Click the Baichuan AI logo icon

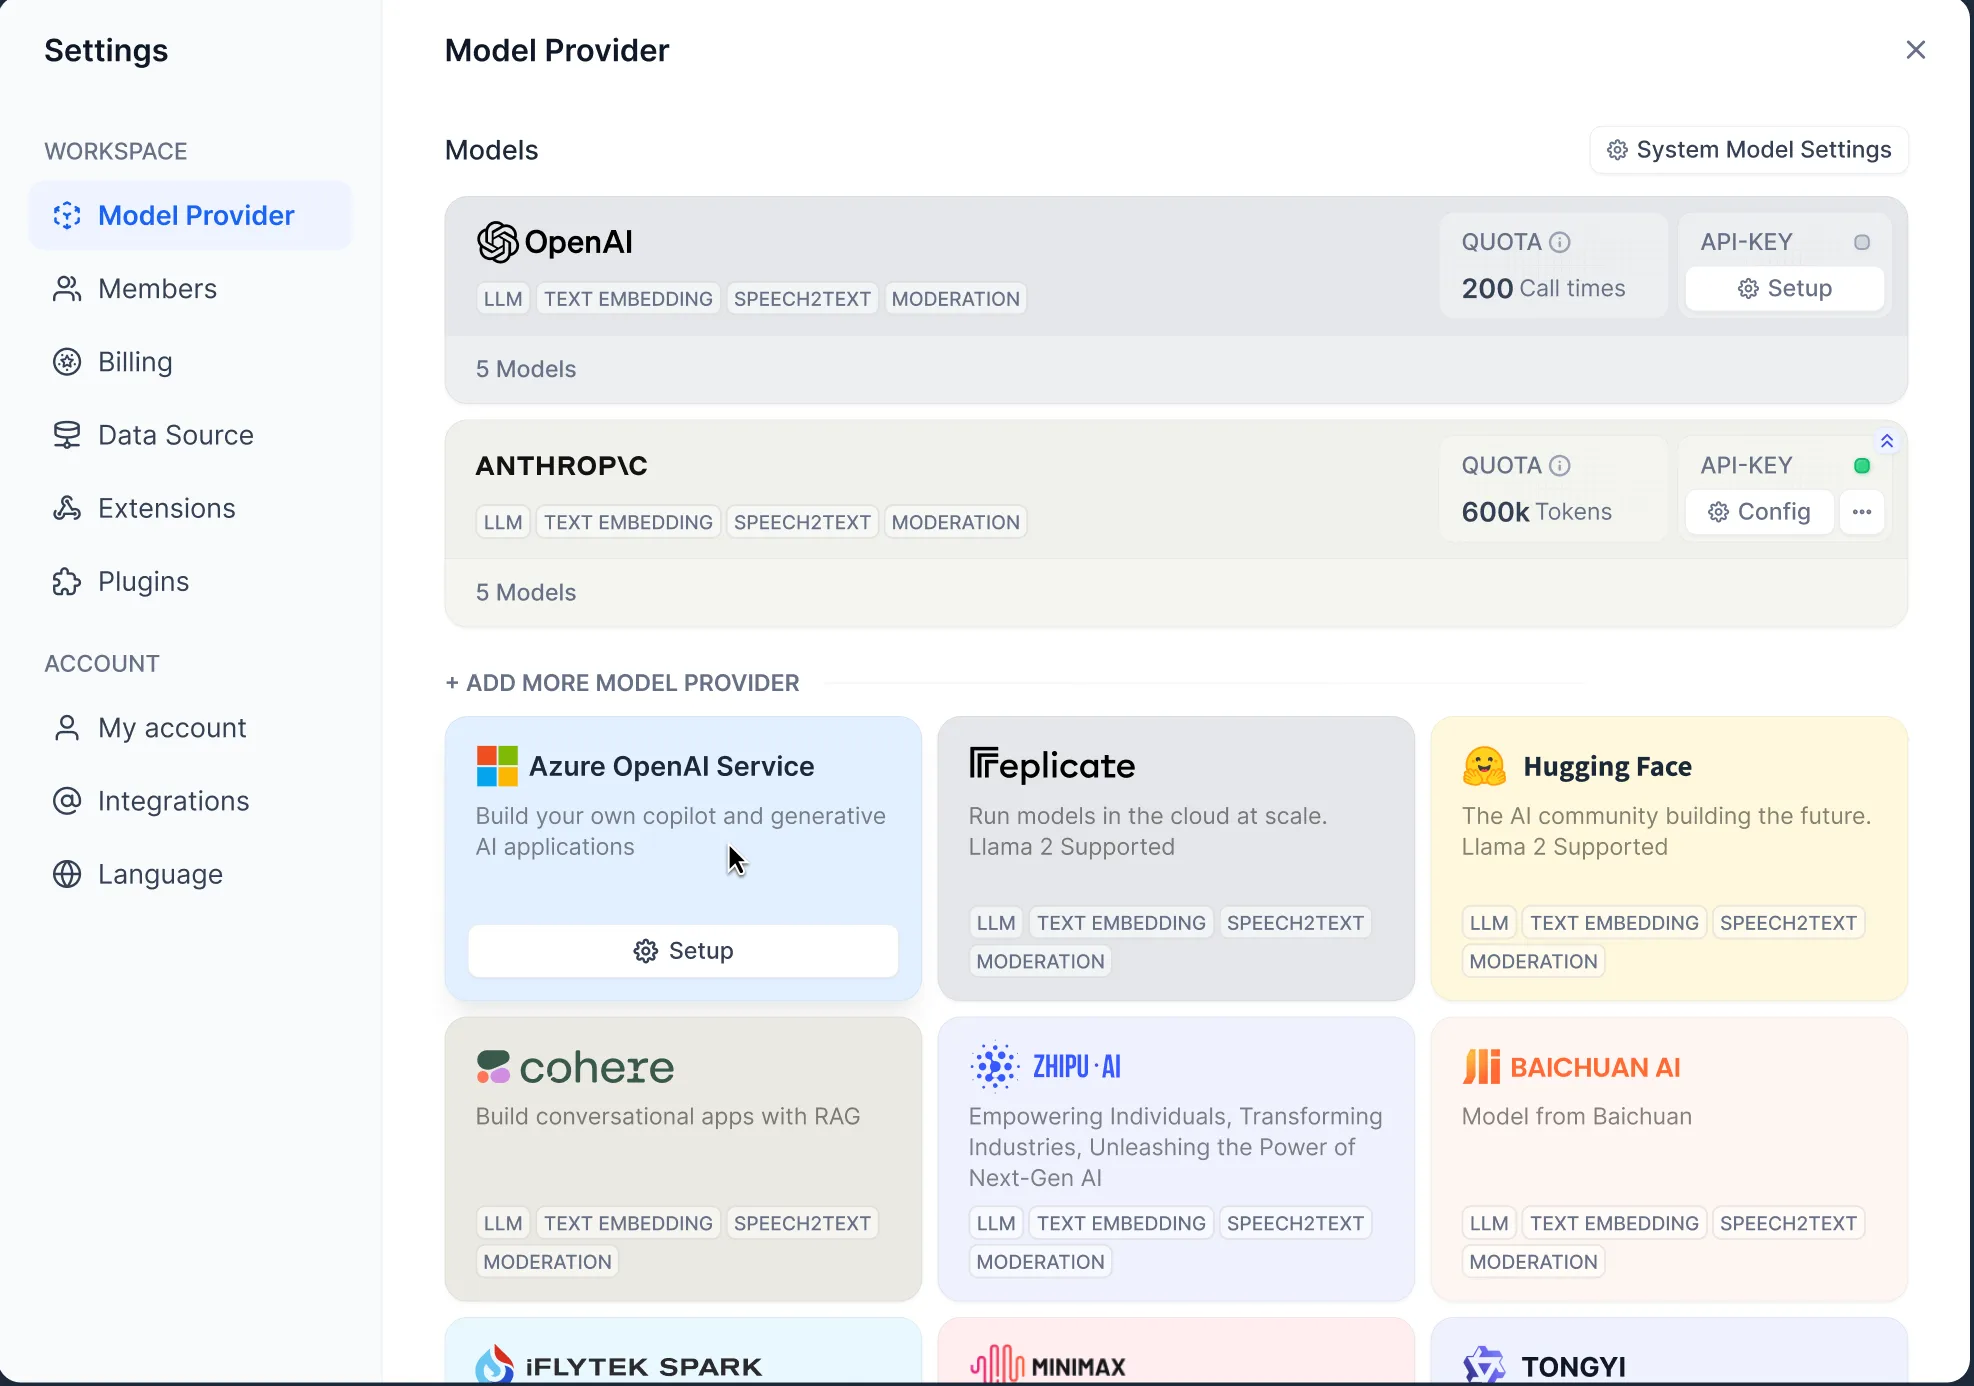coord(1481,1067)
